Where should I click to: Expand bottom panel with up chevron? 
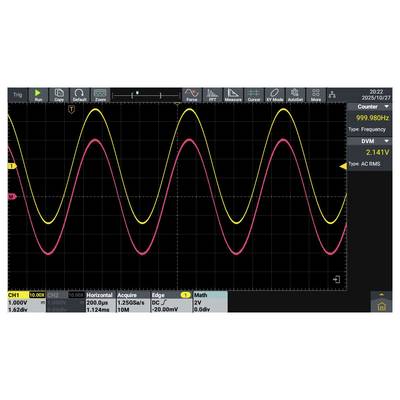[x=381, y=294]
